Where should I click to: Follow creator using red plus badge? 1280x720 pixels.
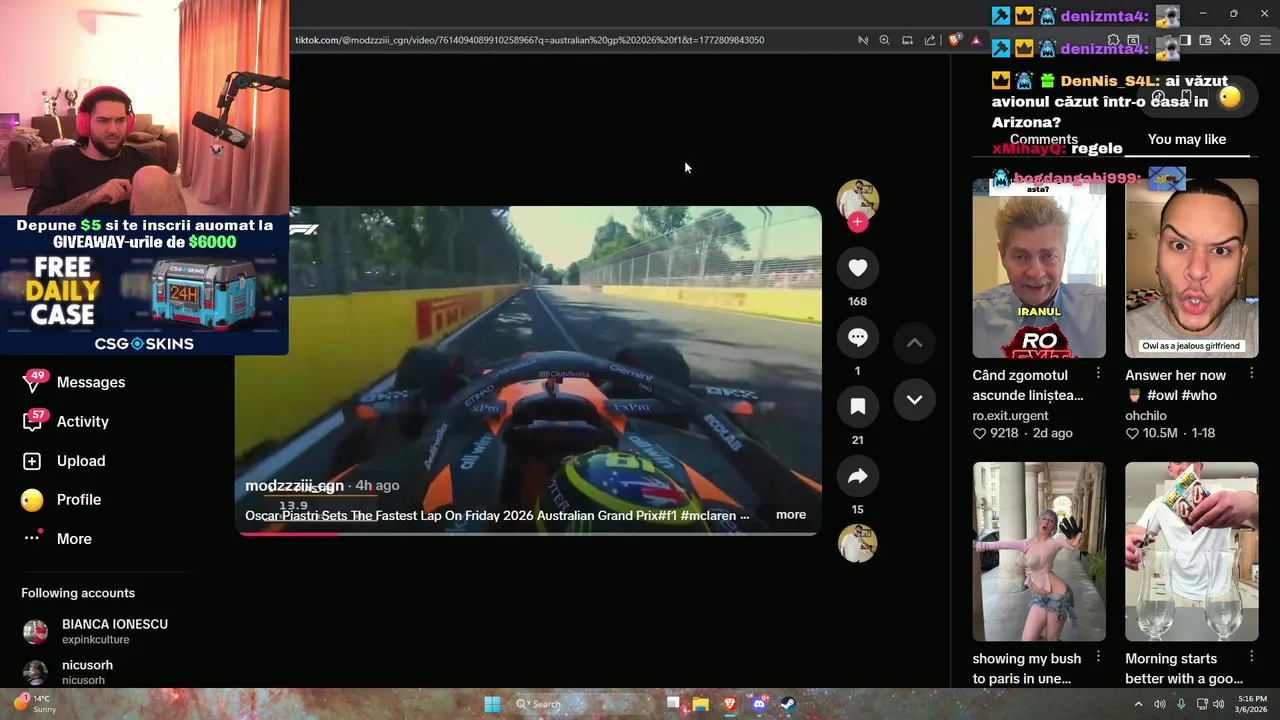[857, 222]
